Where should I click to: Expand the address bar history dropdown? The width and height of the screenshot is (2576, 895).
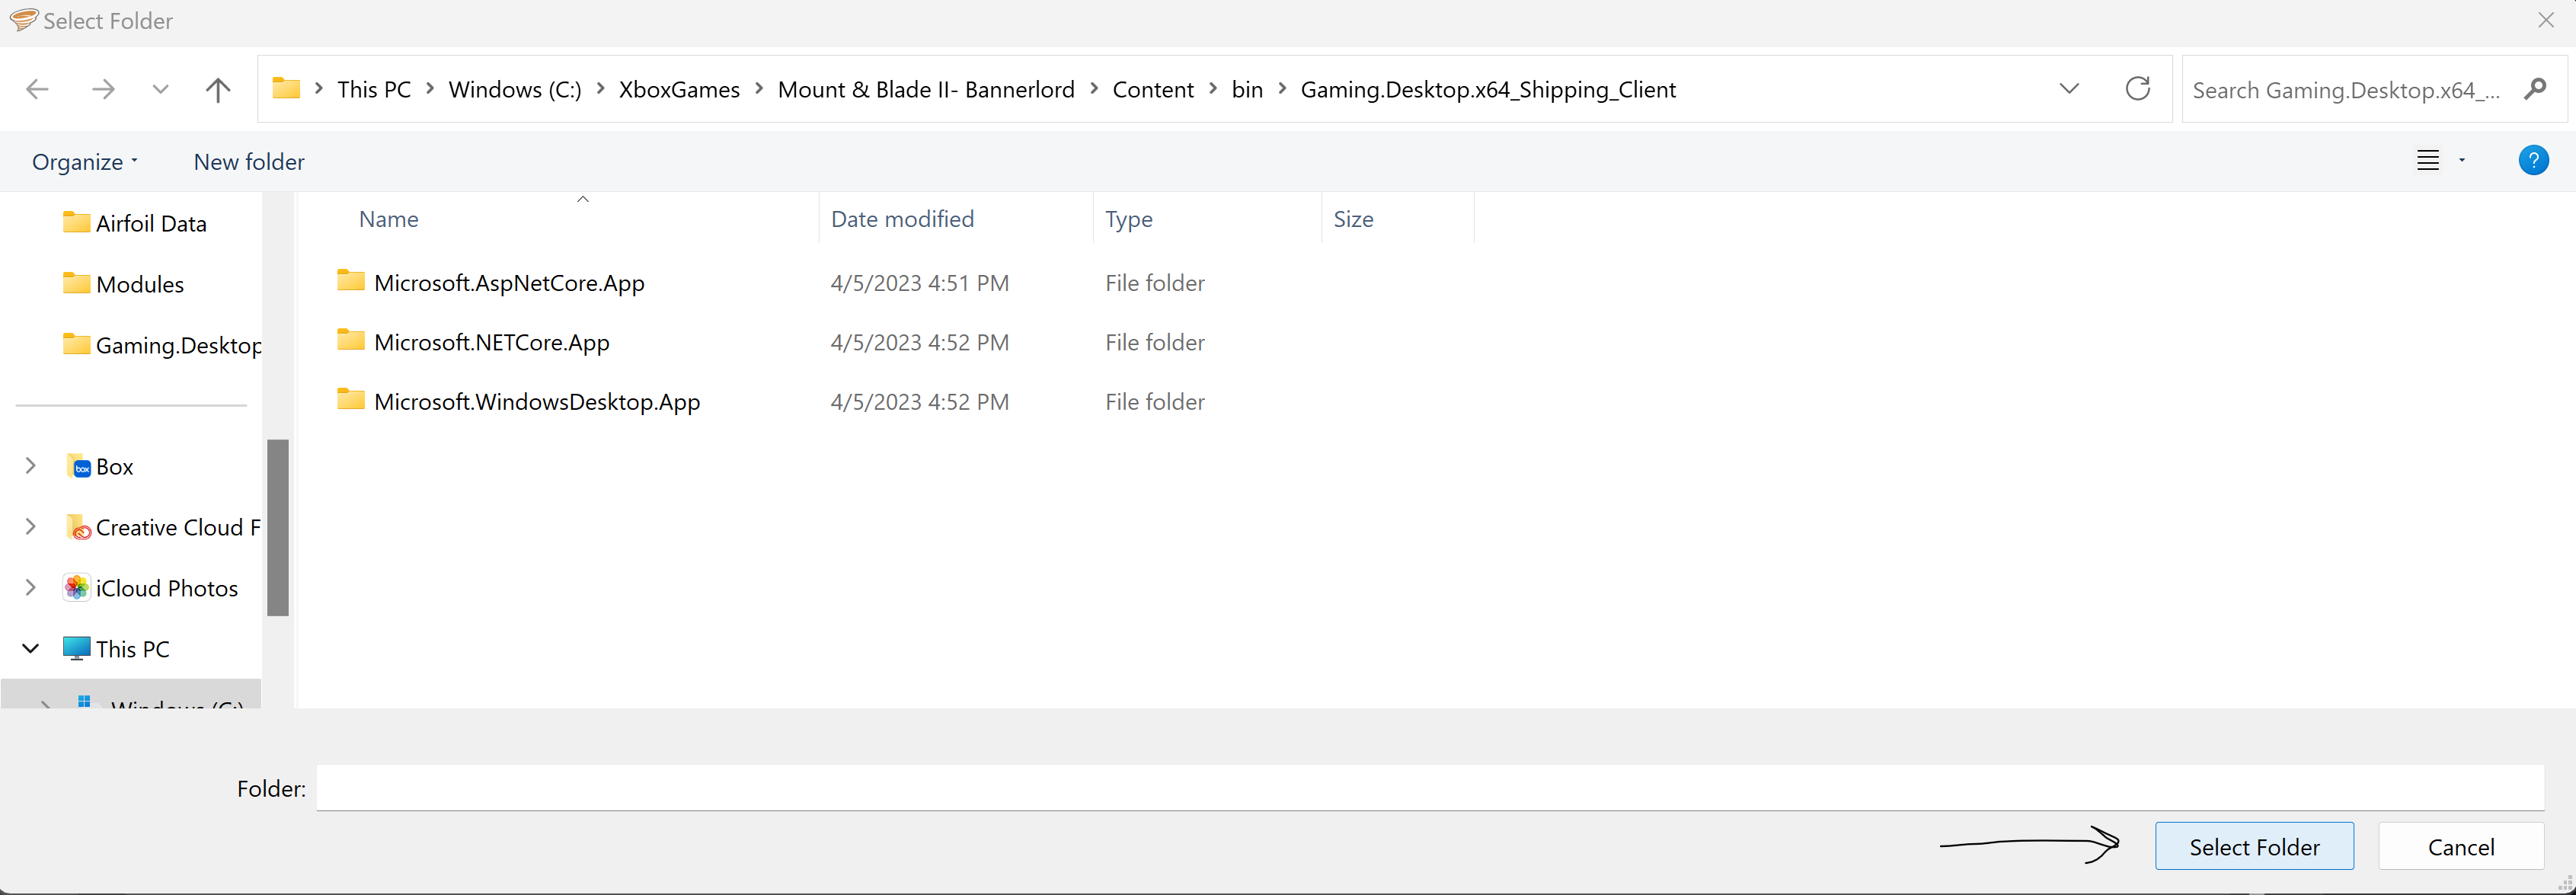tap(2069, 89)
